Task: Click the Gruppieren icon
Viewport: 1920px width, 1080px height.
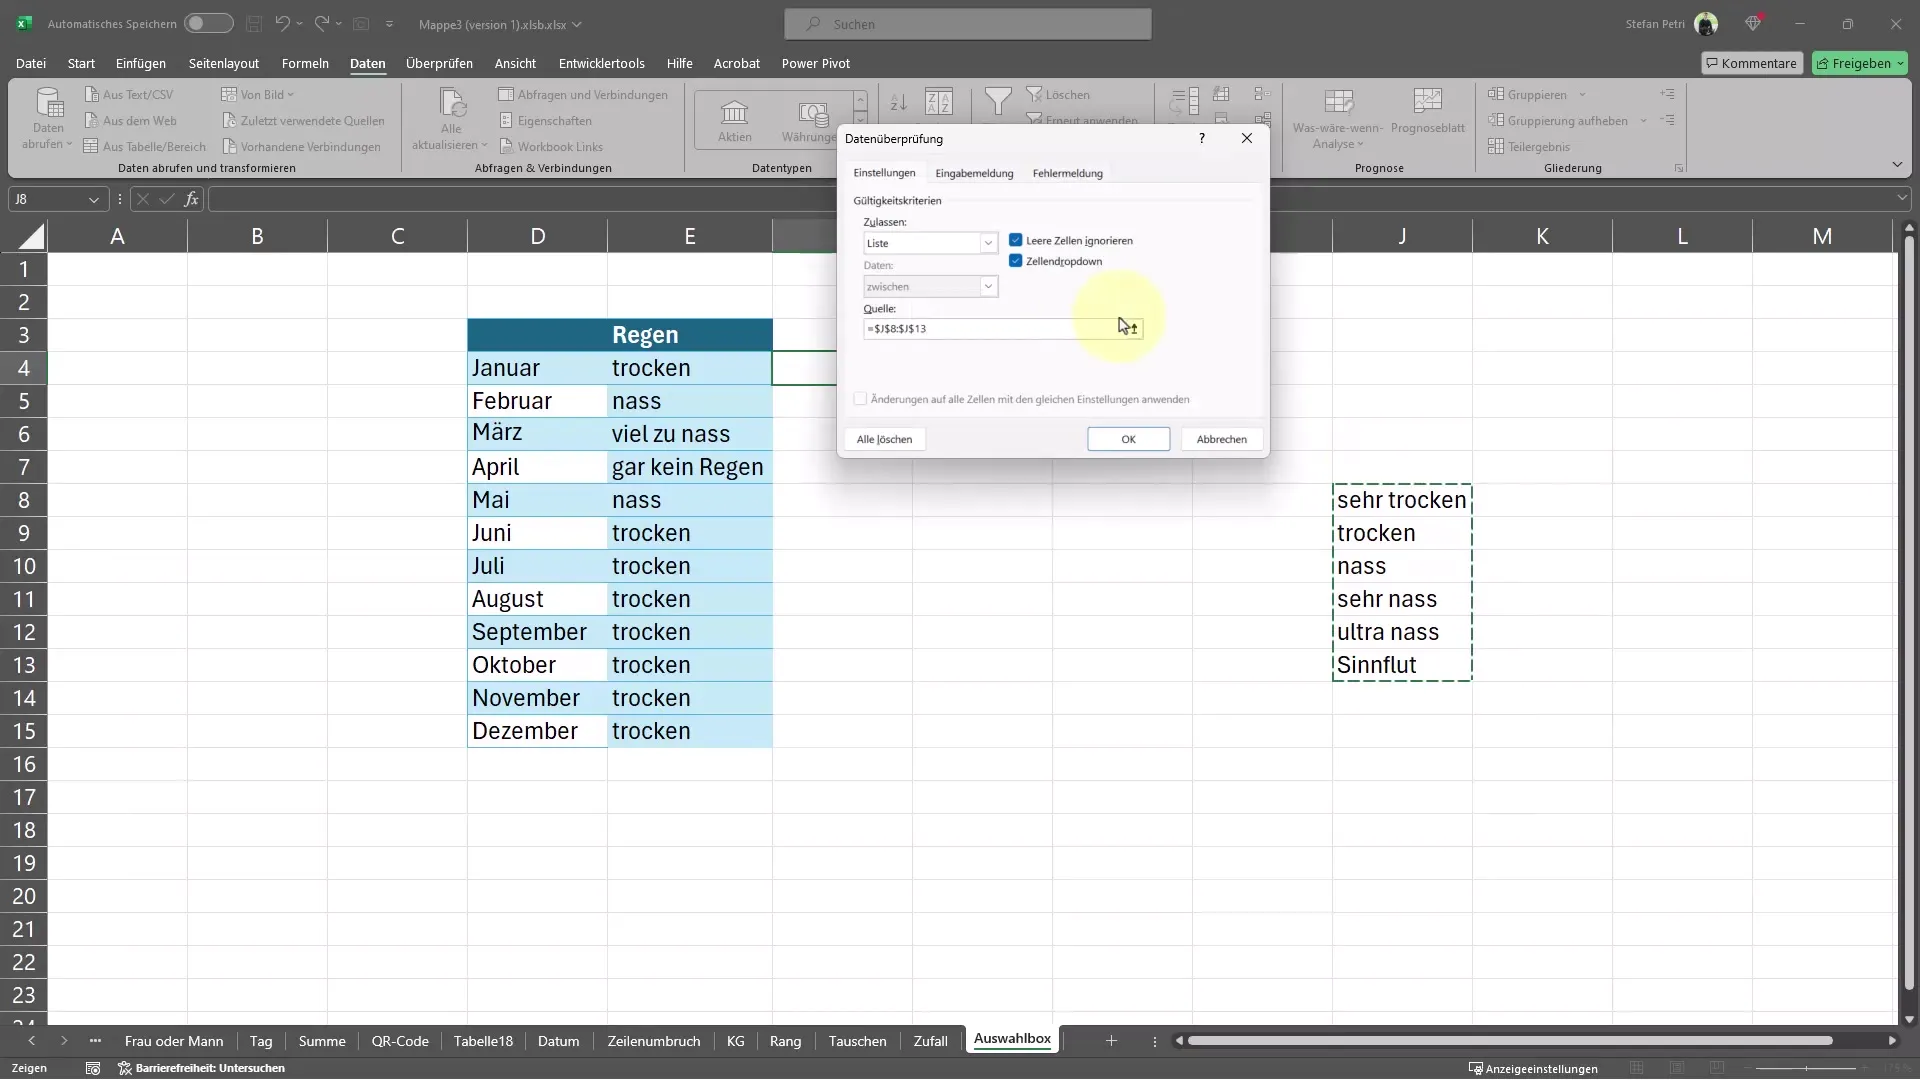Action: (x=1496, y=94)
